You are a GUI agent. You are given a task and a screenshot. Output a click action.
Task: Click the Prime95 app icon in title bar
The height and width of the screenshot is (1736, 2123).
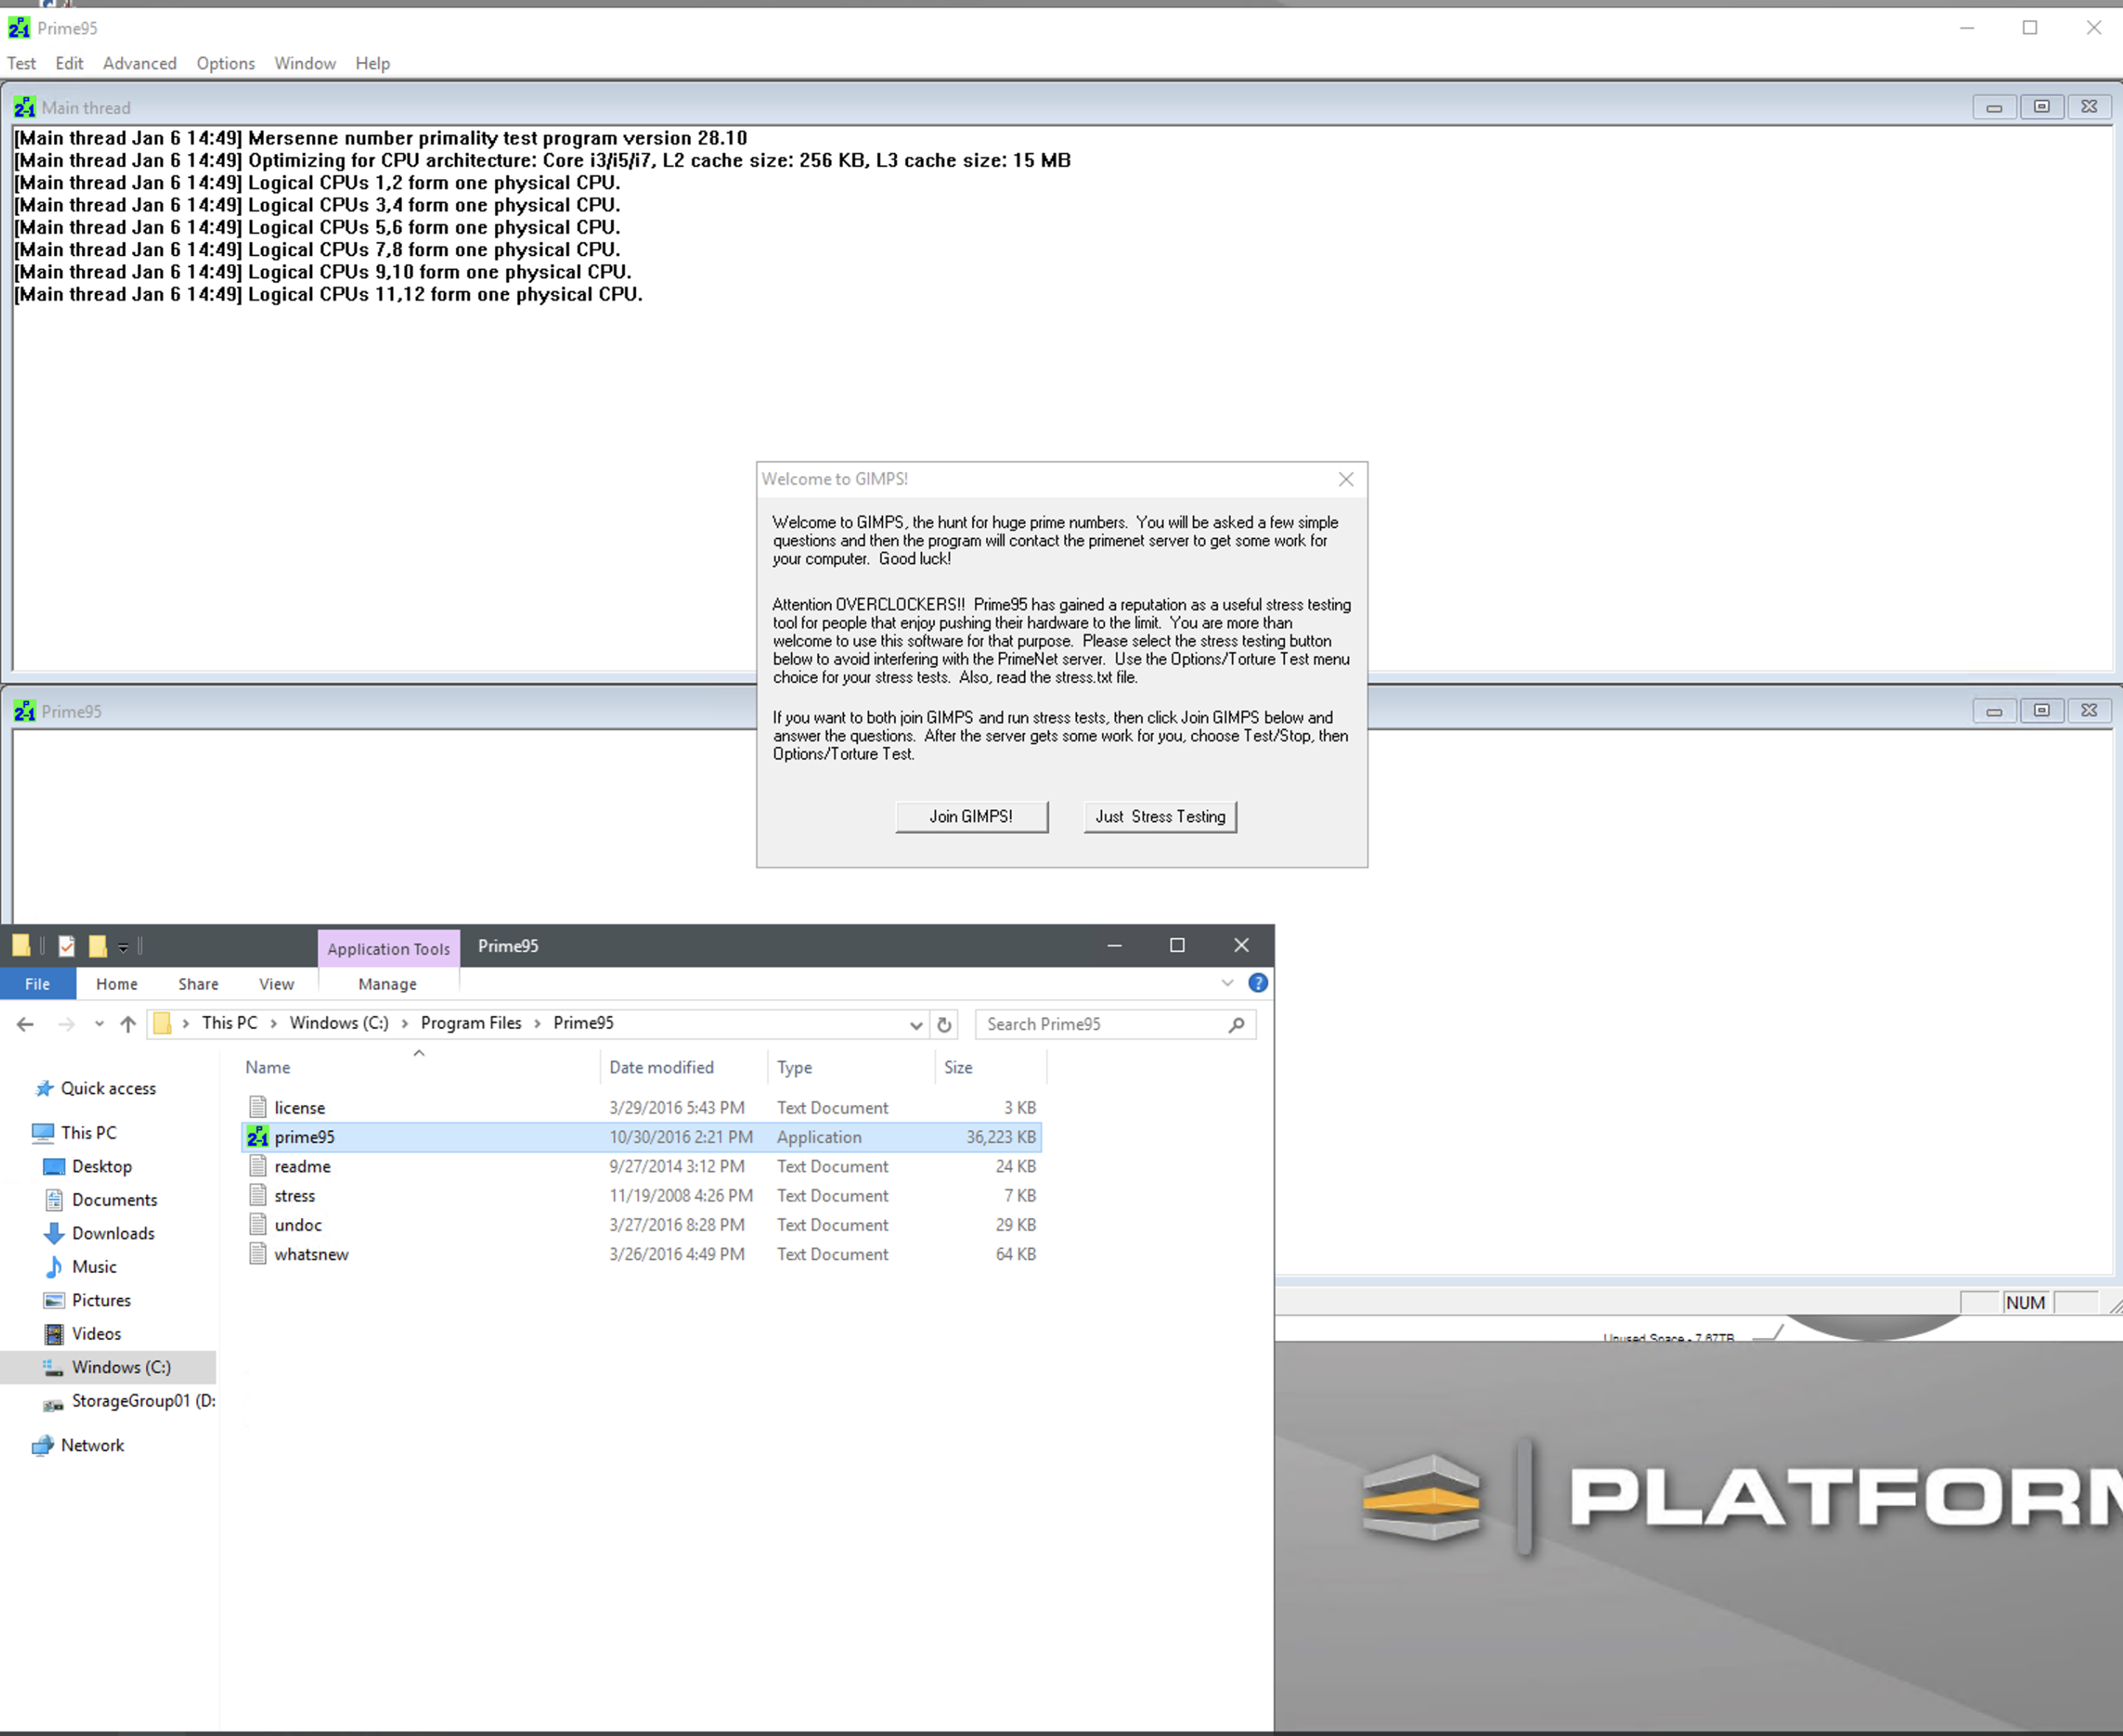(x=19, y=28)
